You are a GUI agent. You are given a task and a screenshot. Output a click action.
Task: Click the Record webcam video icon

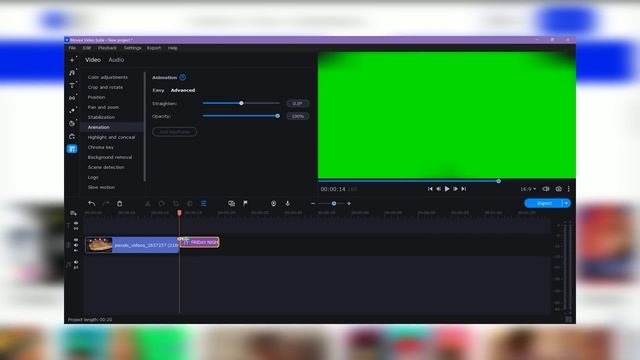273,203
